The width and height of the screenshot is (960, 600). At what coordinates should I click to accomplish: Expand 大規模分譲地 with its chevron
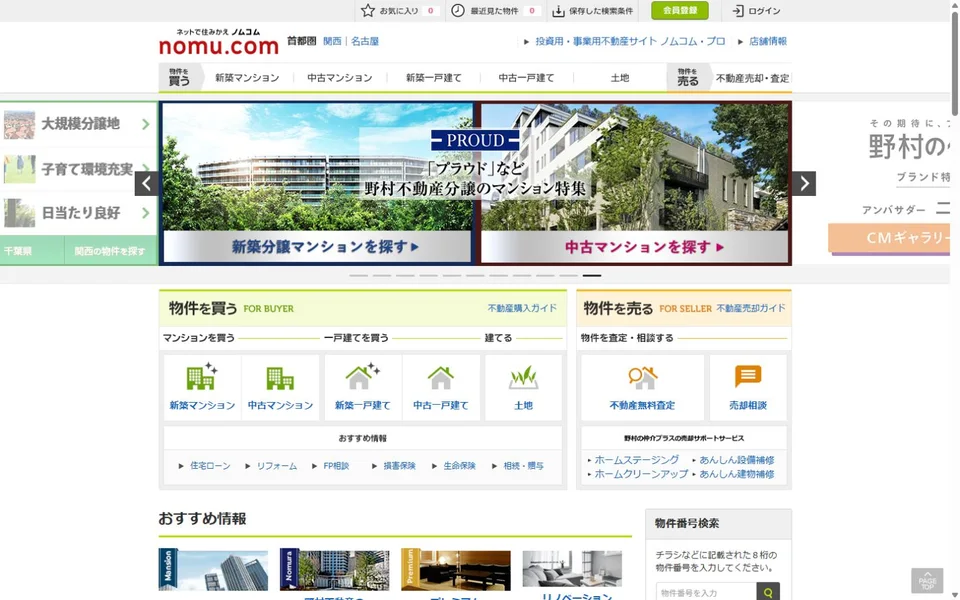[146, 124]
